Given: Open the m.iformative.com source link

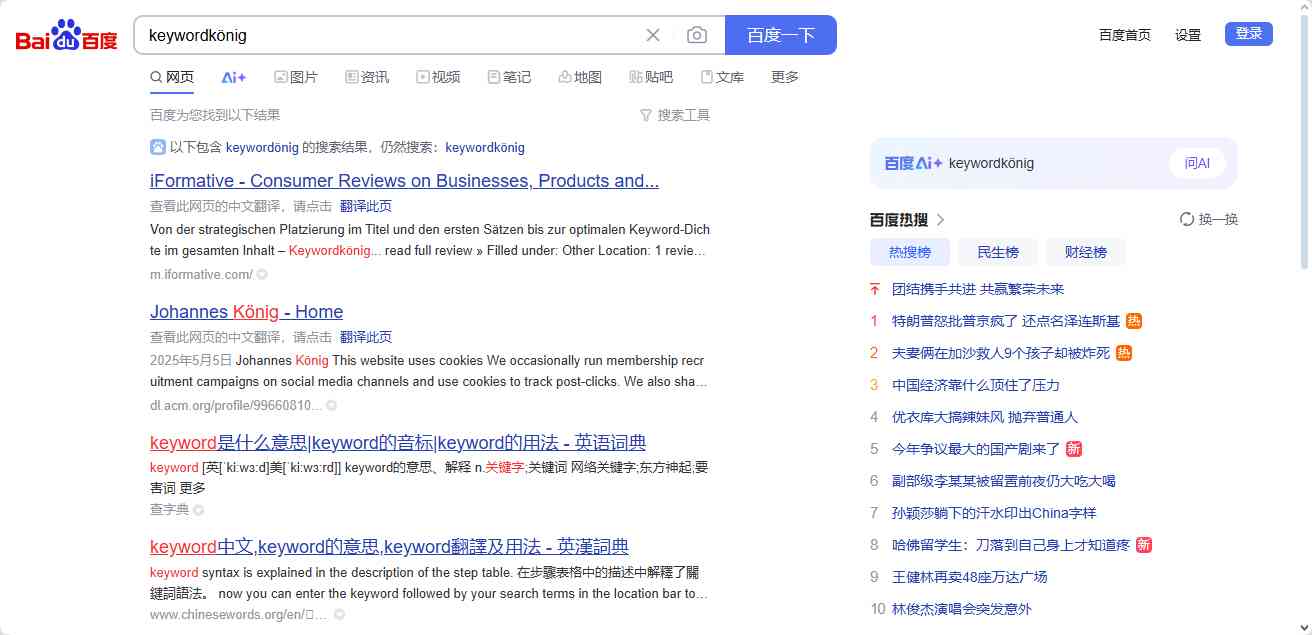Looking at the screenshot, I should click(201, 274).
